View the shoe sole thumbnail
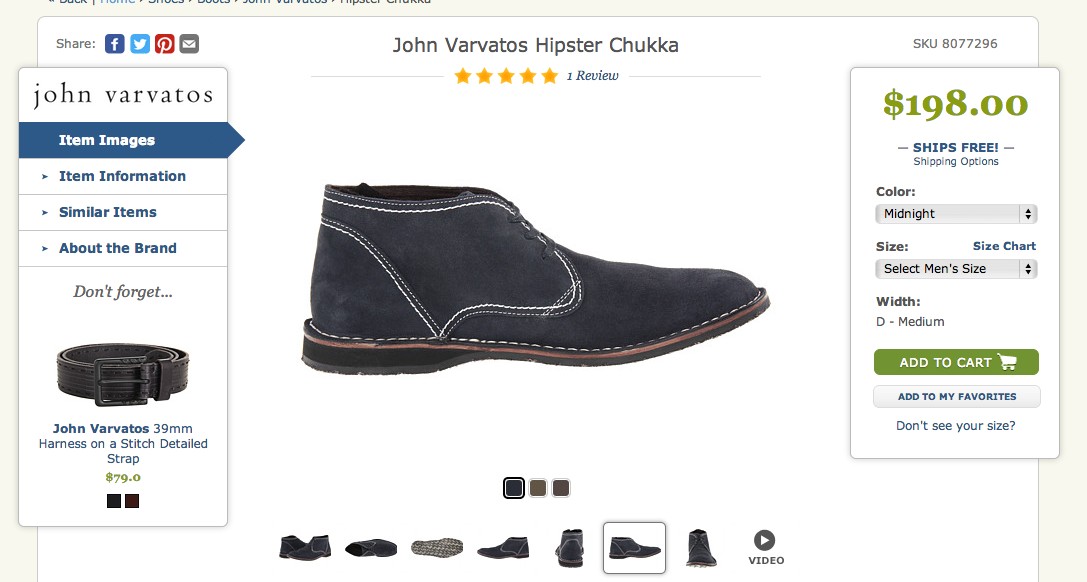The image size is (1087, 582). pos(437,547)
